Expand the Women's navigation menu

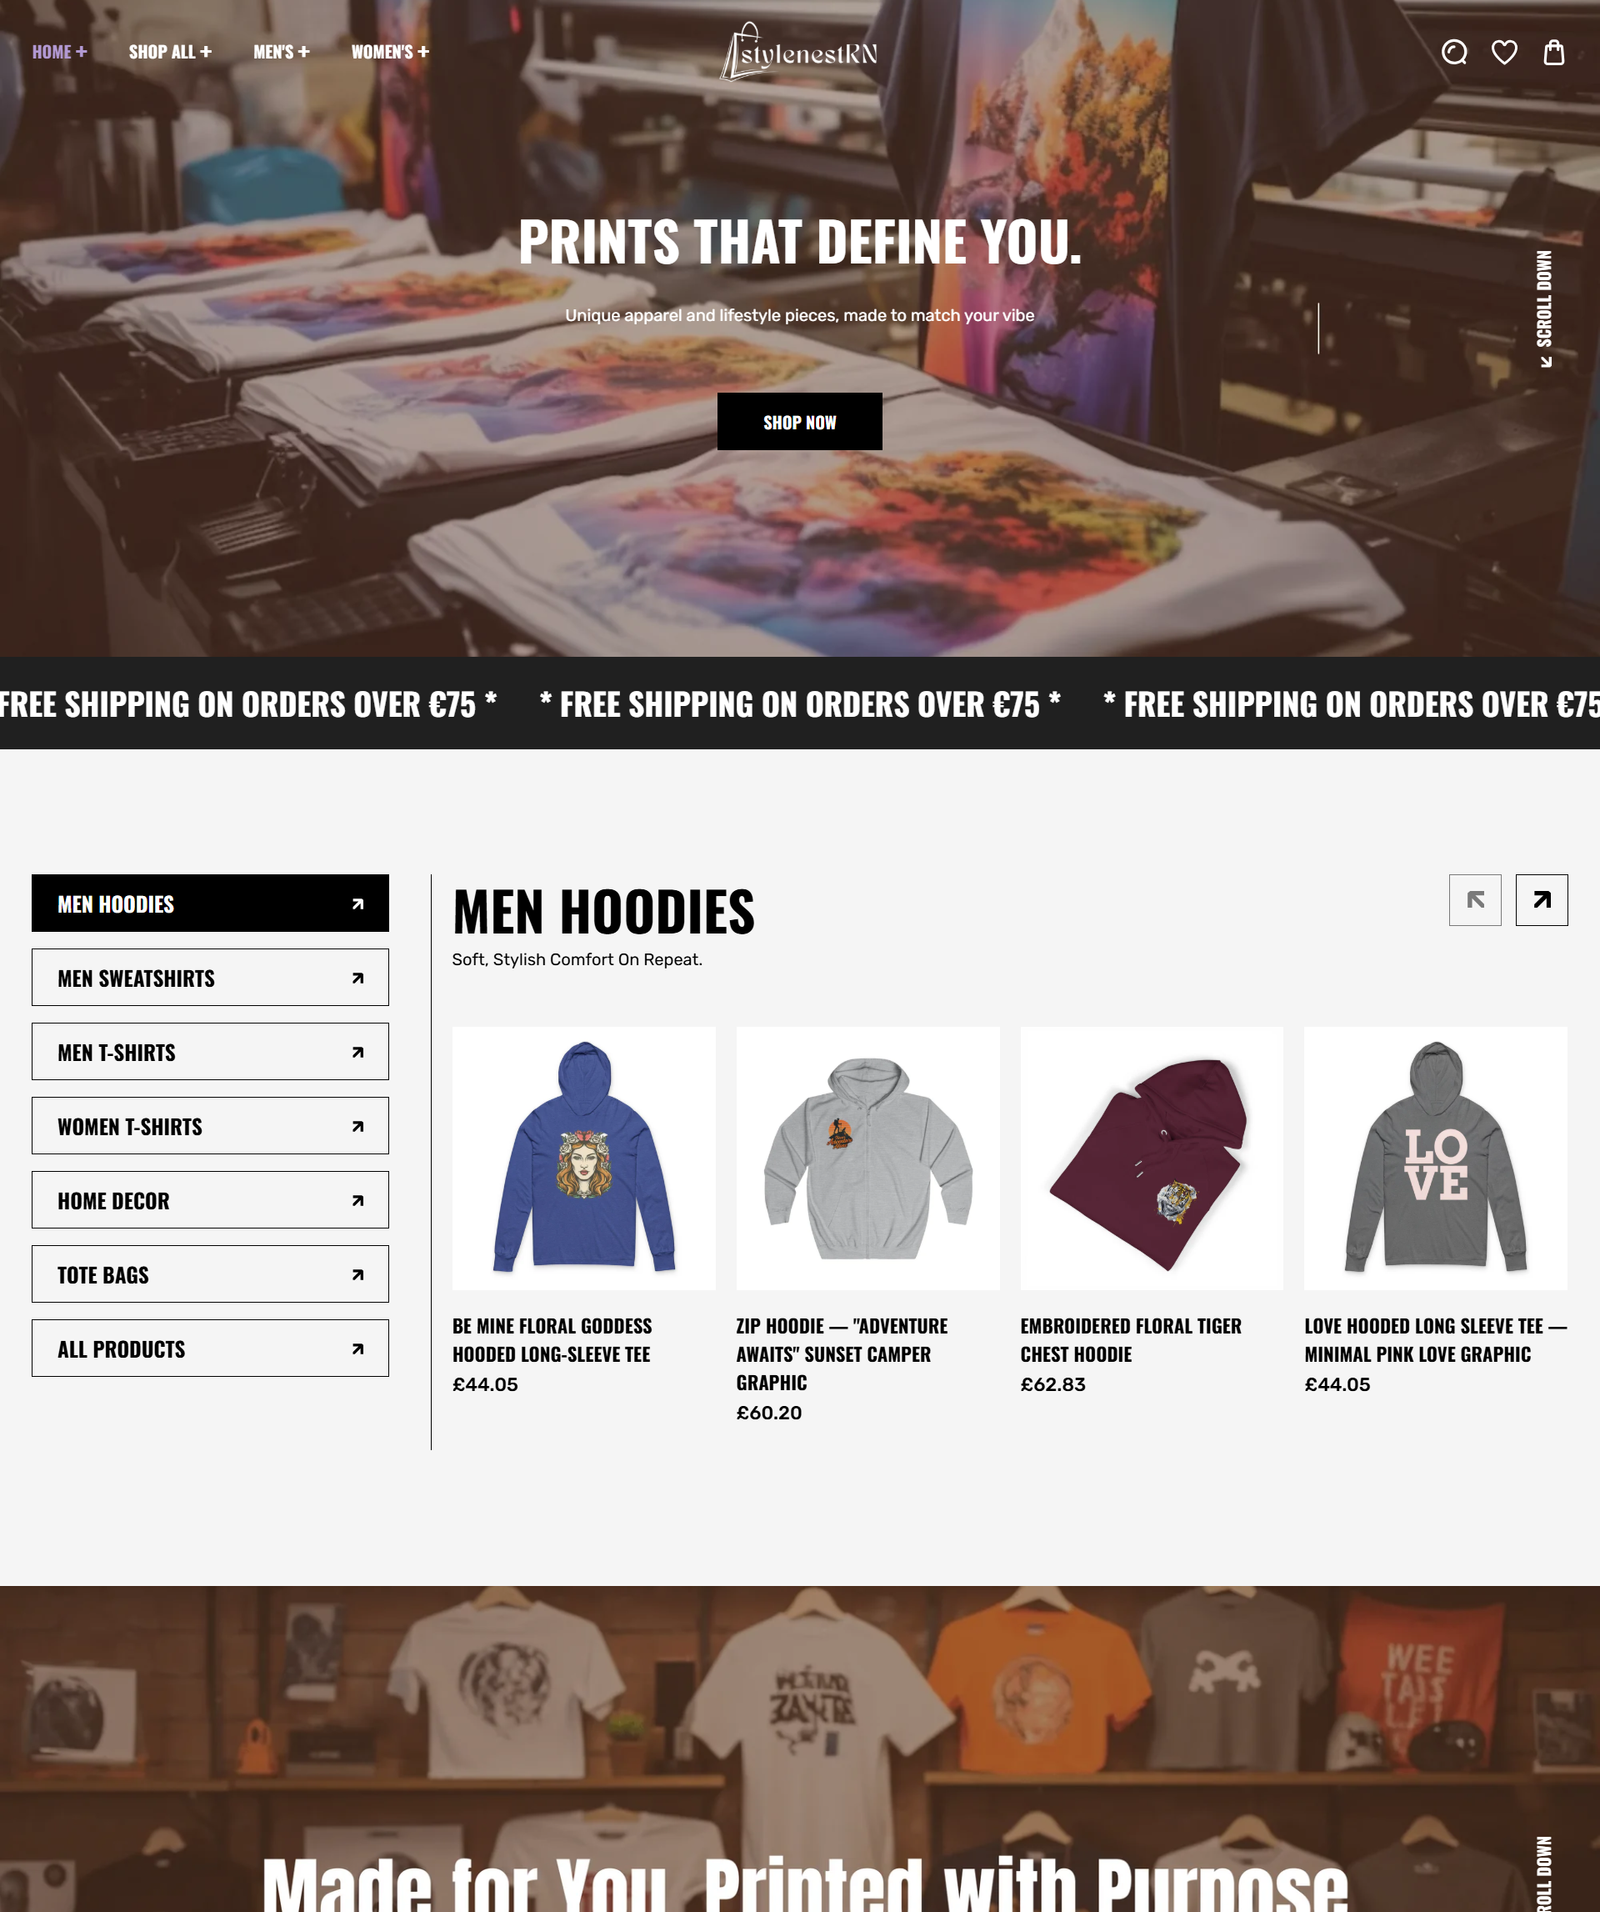tap(390, 52)
